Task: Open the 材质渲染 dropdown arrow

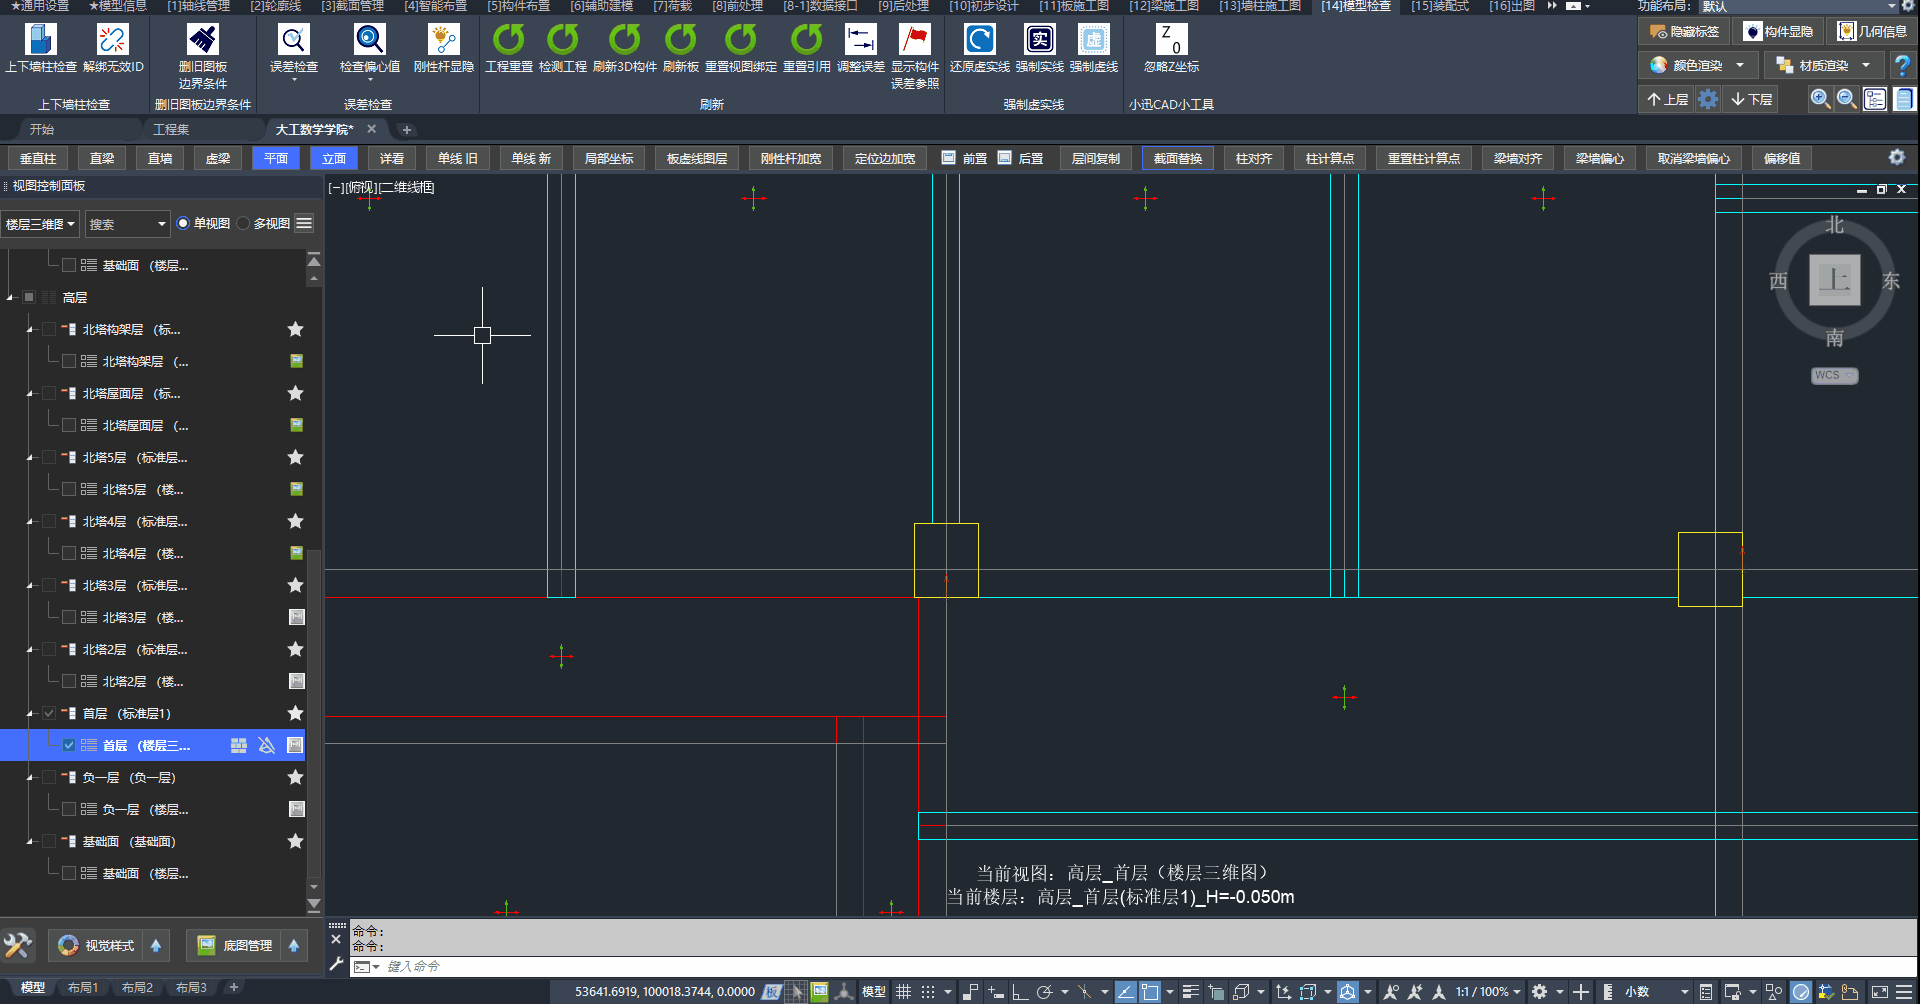Action: [x=1866, y=66]
